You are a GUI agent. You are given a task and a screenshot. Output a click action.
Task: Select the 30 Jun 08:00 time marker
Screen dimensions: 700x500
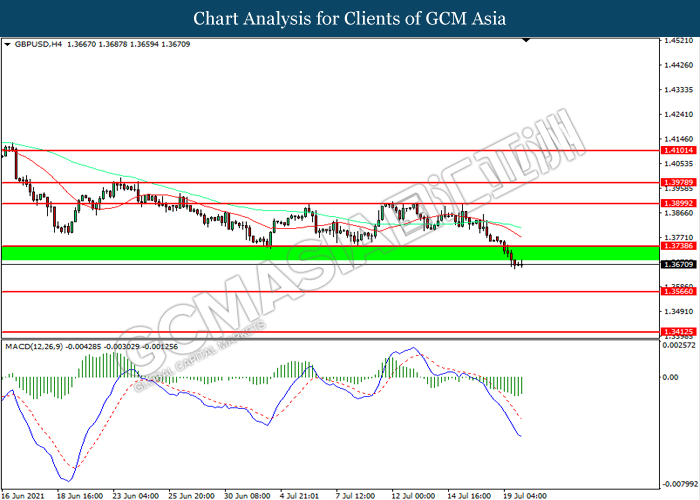click(250, 494)
